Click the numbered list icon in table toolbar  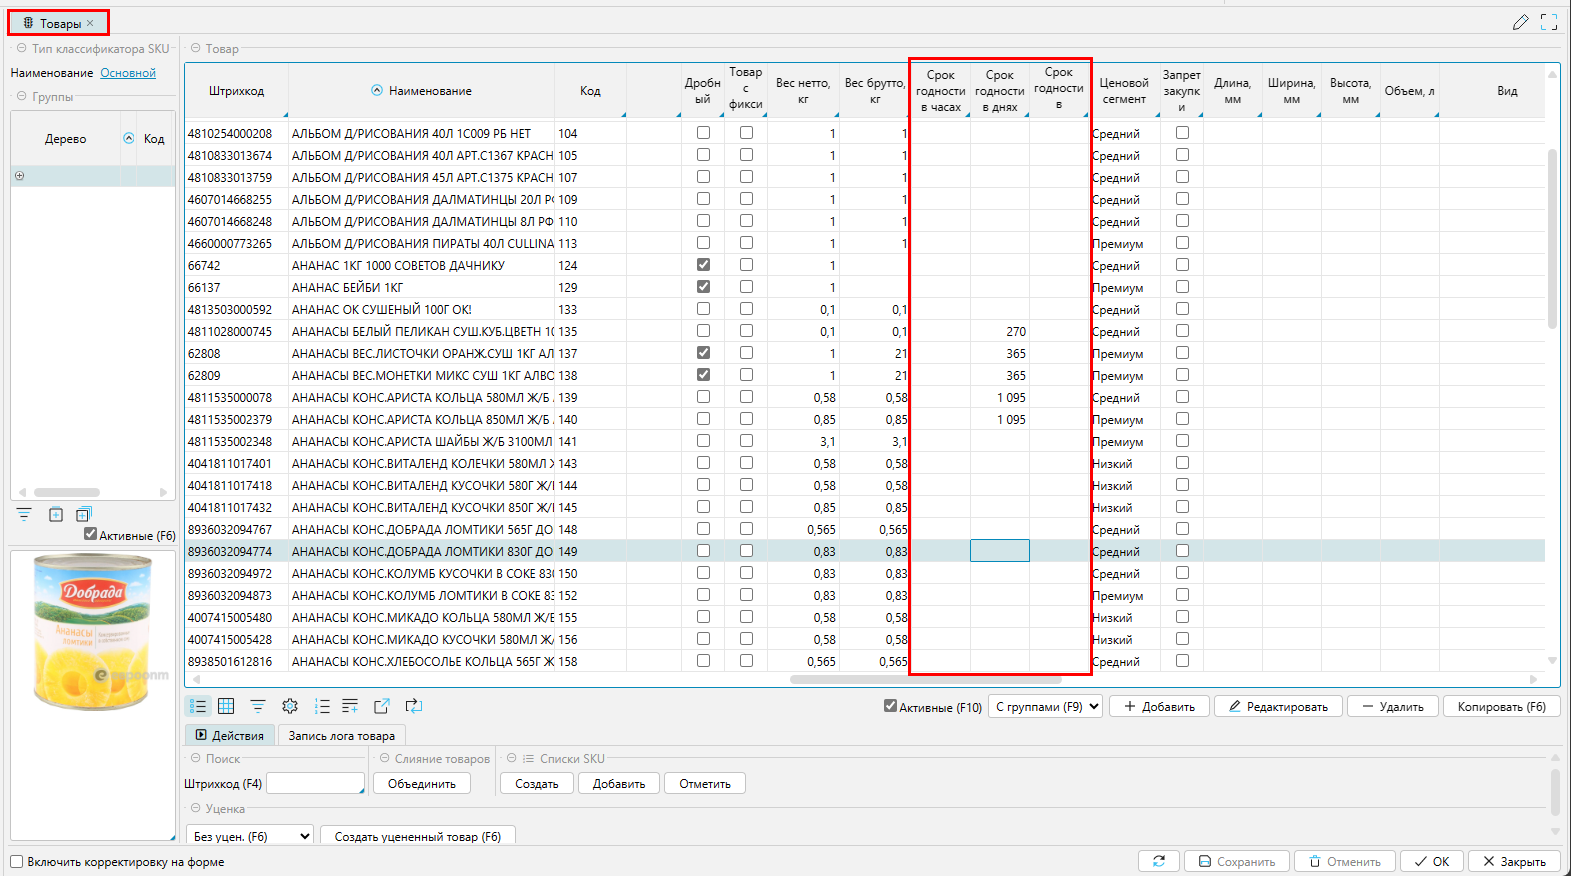pos(322,706)
